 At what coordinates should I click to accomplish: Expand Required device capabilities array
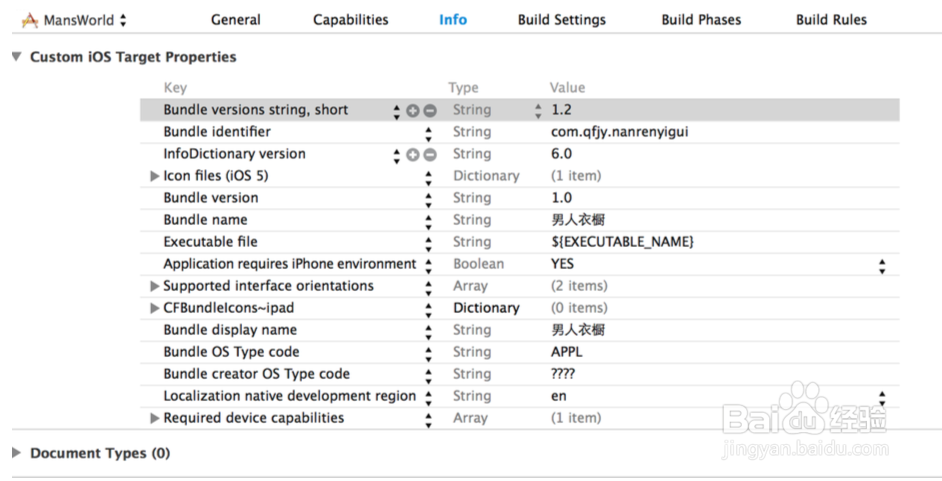[x=155, y=419]
